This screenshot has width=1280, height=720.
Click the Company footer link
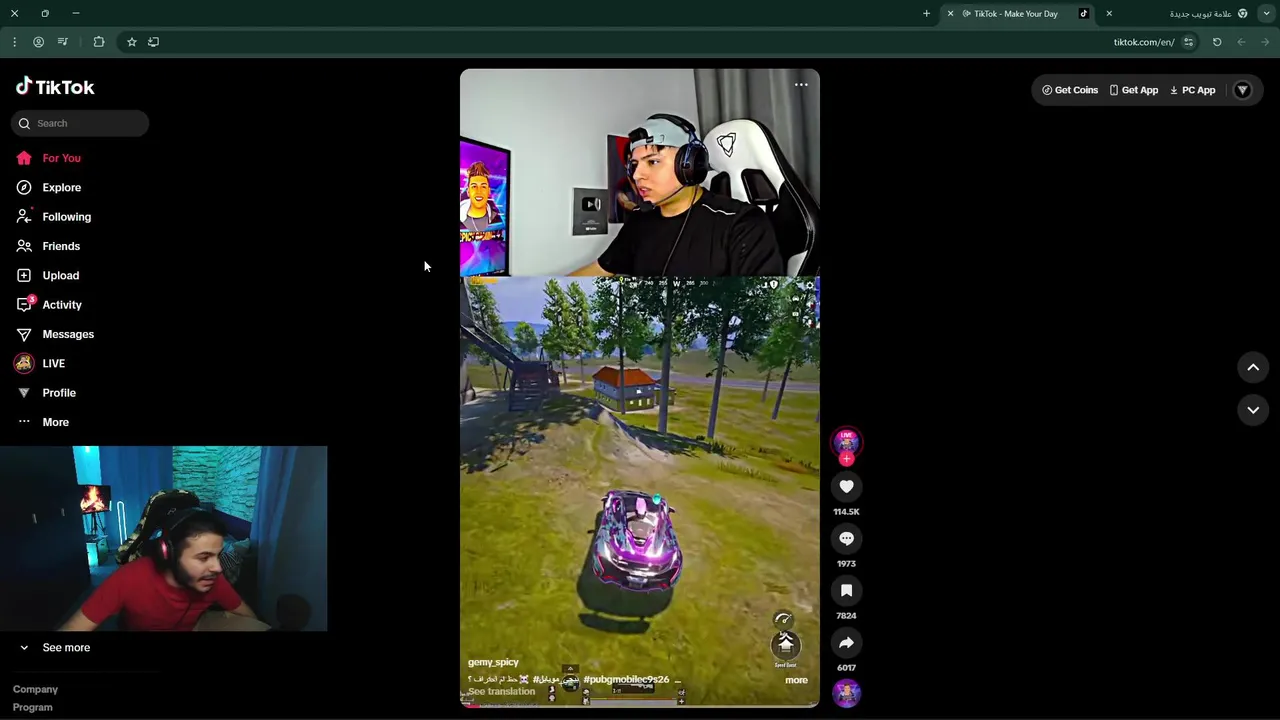coord(35,689)
